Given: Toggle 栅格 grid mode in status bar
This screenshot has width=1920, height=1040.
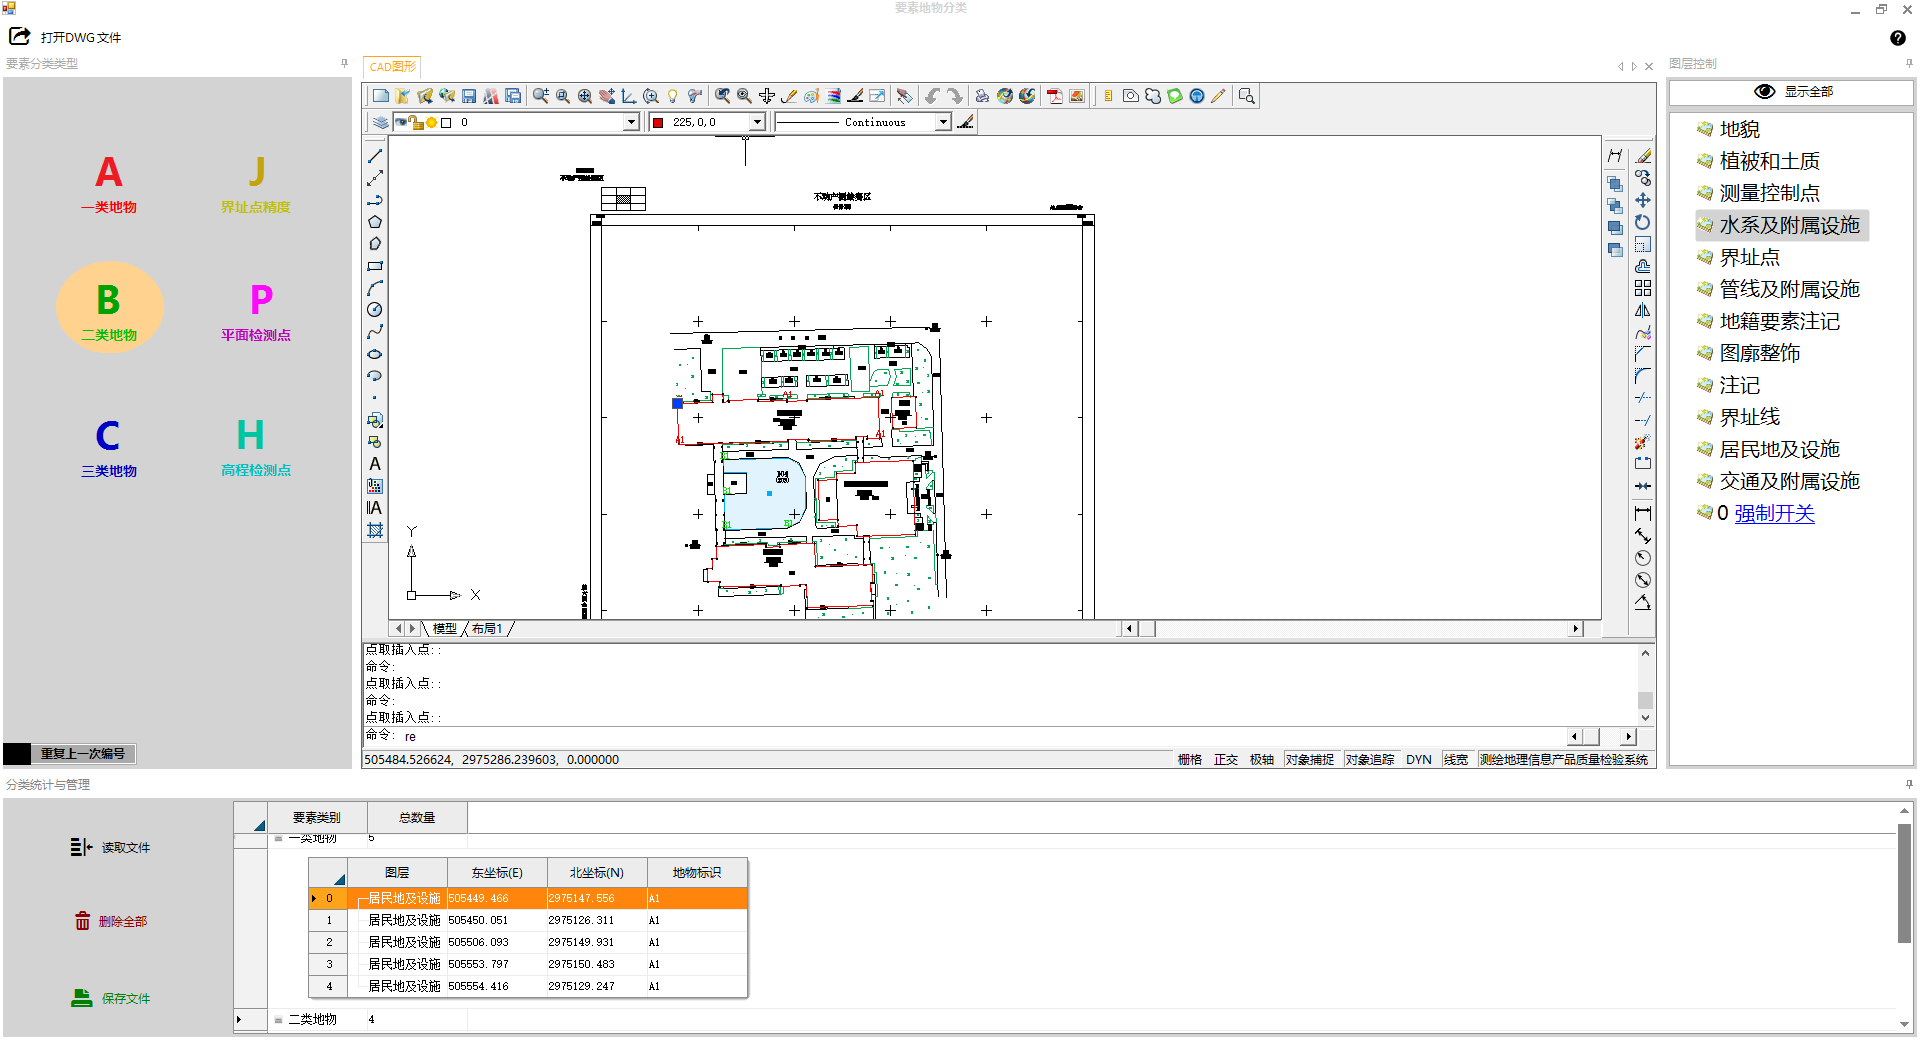Looking at the screenshot, I should click(x=1190, y=760).
